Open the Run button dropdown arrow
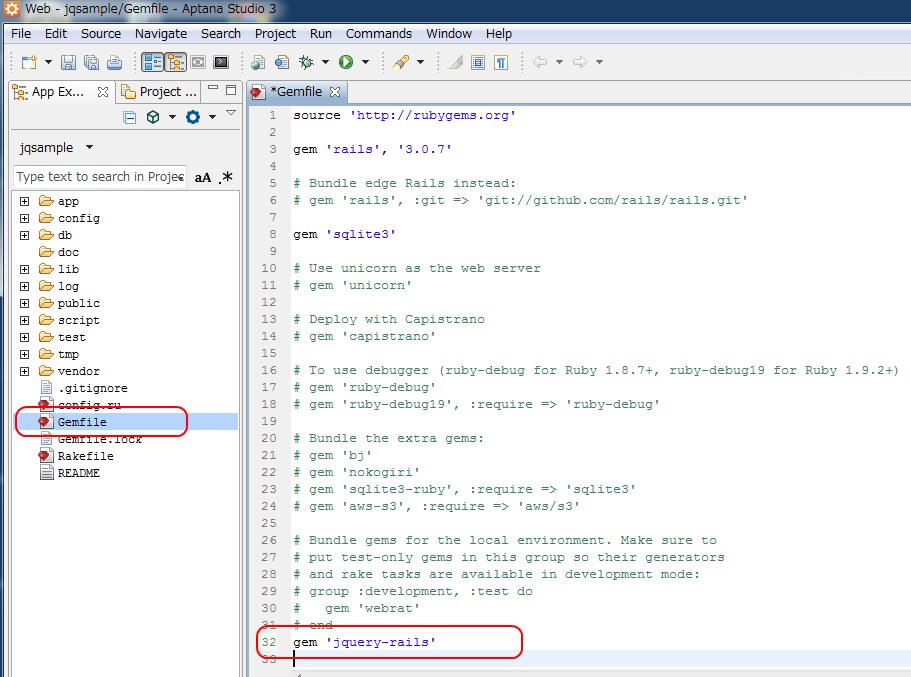 click(x=365, y=62)
